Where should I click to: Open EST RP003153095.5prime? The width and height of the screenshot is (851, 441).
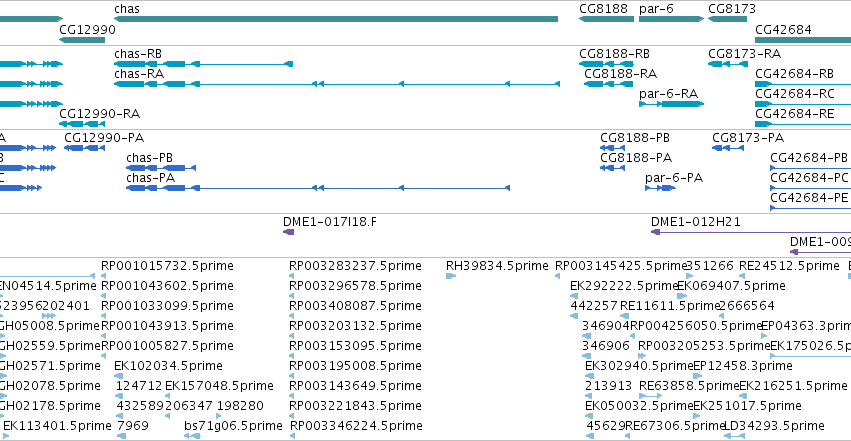click(x=355, y=346)
